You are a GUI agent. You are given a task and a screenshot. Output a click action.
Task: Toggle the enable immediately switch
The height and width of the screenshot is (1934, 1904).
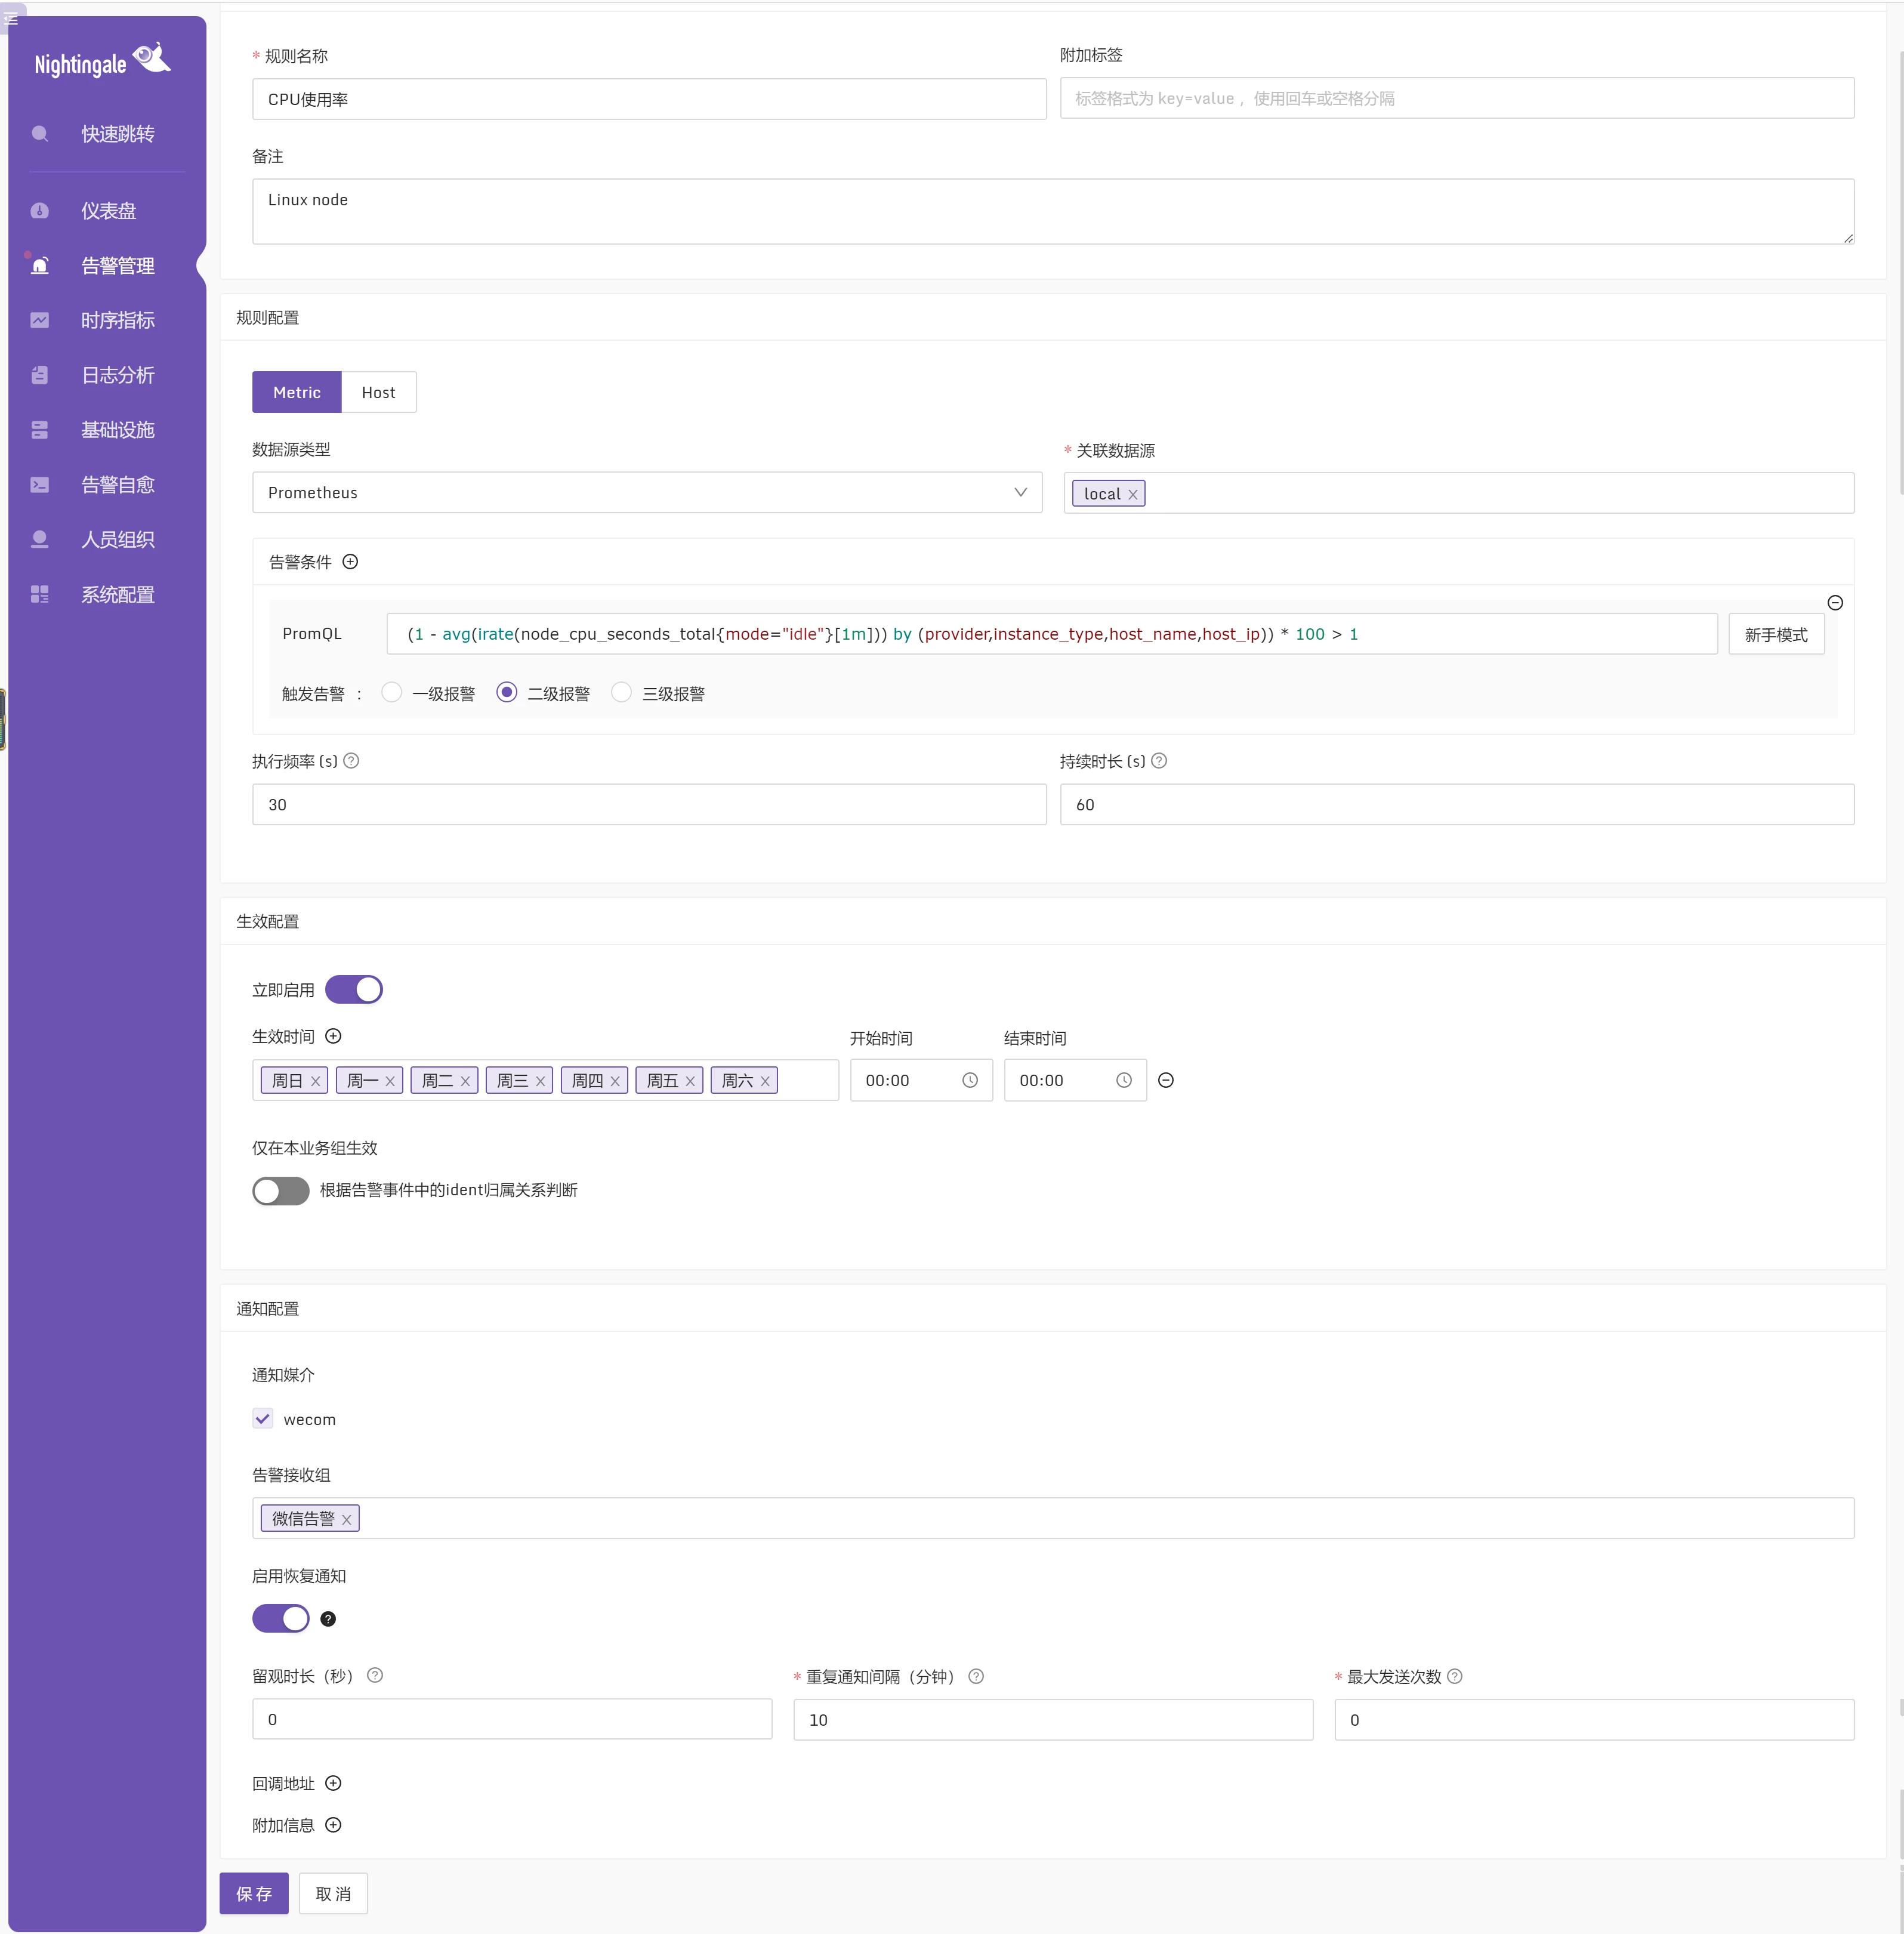[x=354, y=989]
